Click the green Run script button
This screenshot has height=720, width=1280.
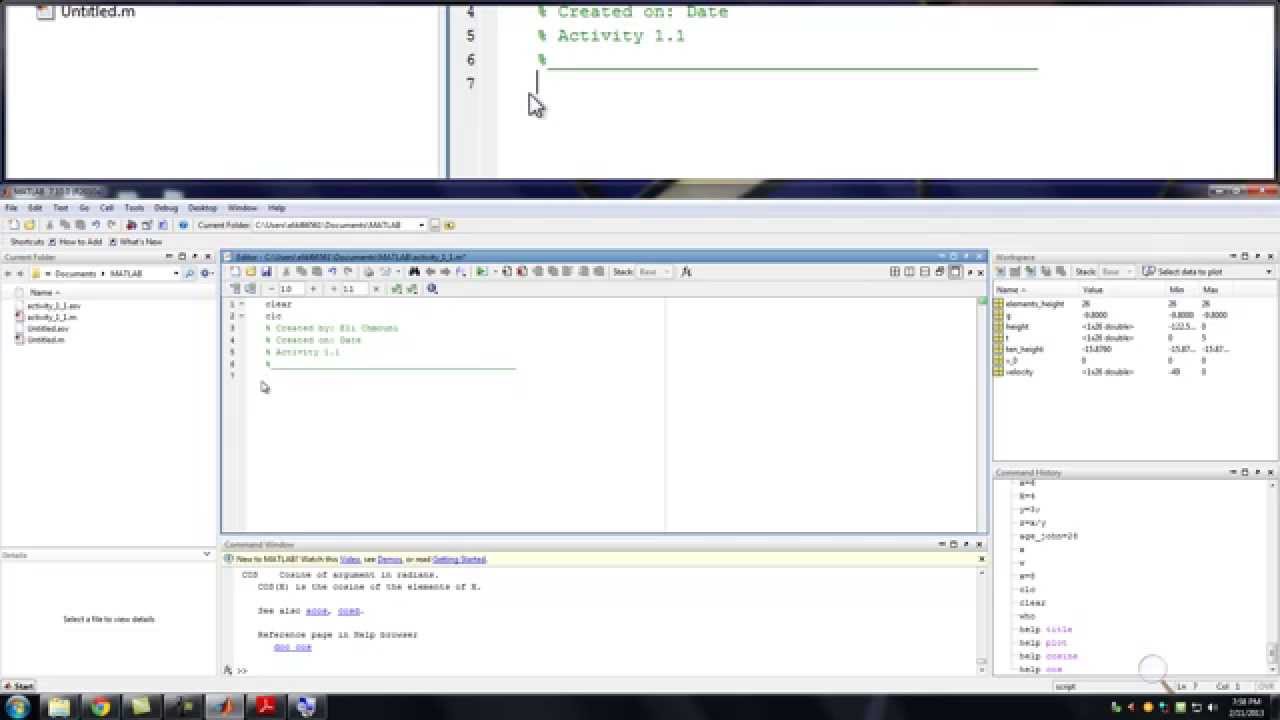(x=481, y=271)
